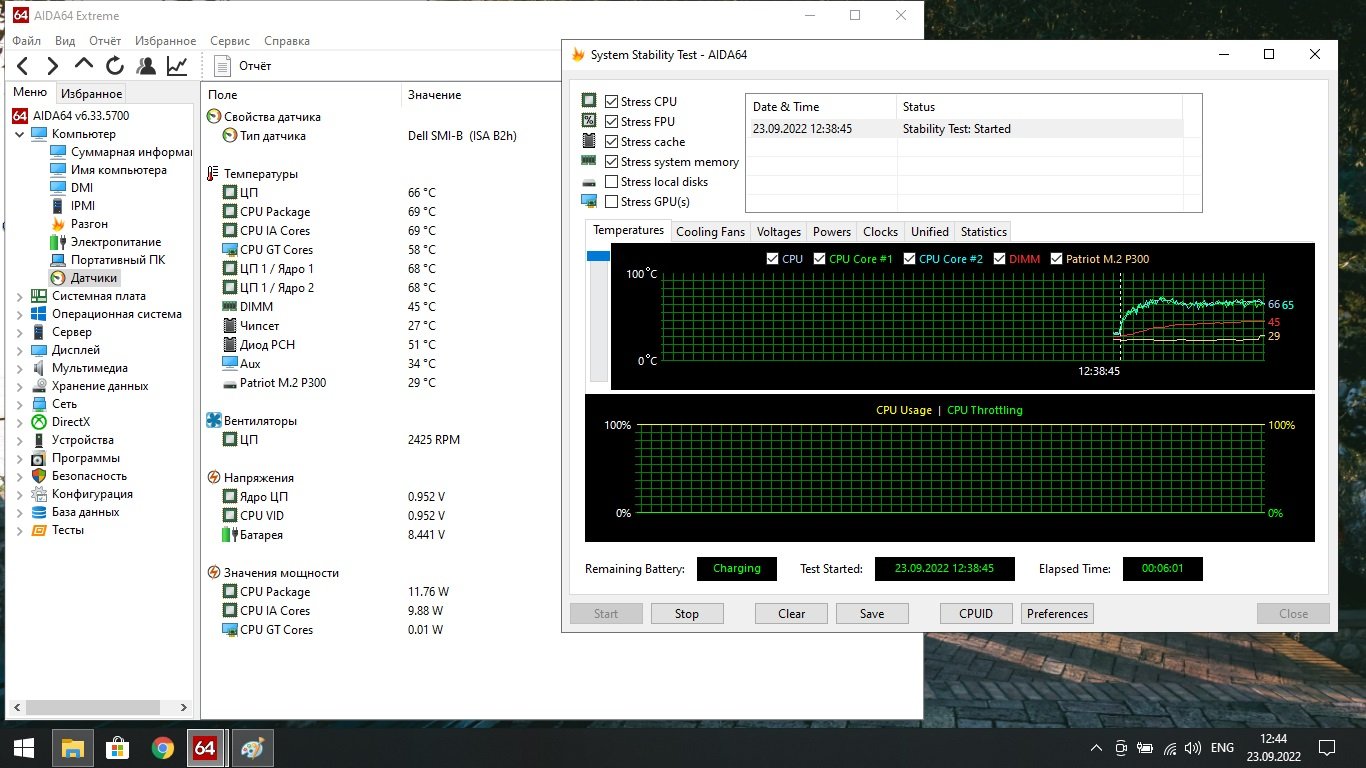Save the stability test results
Viewport: 1366px width, 768px height.
point(872,614)
